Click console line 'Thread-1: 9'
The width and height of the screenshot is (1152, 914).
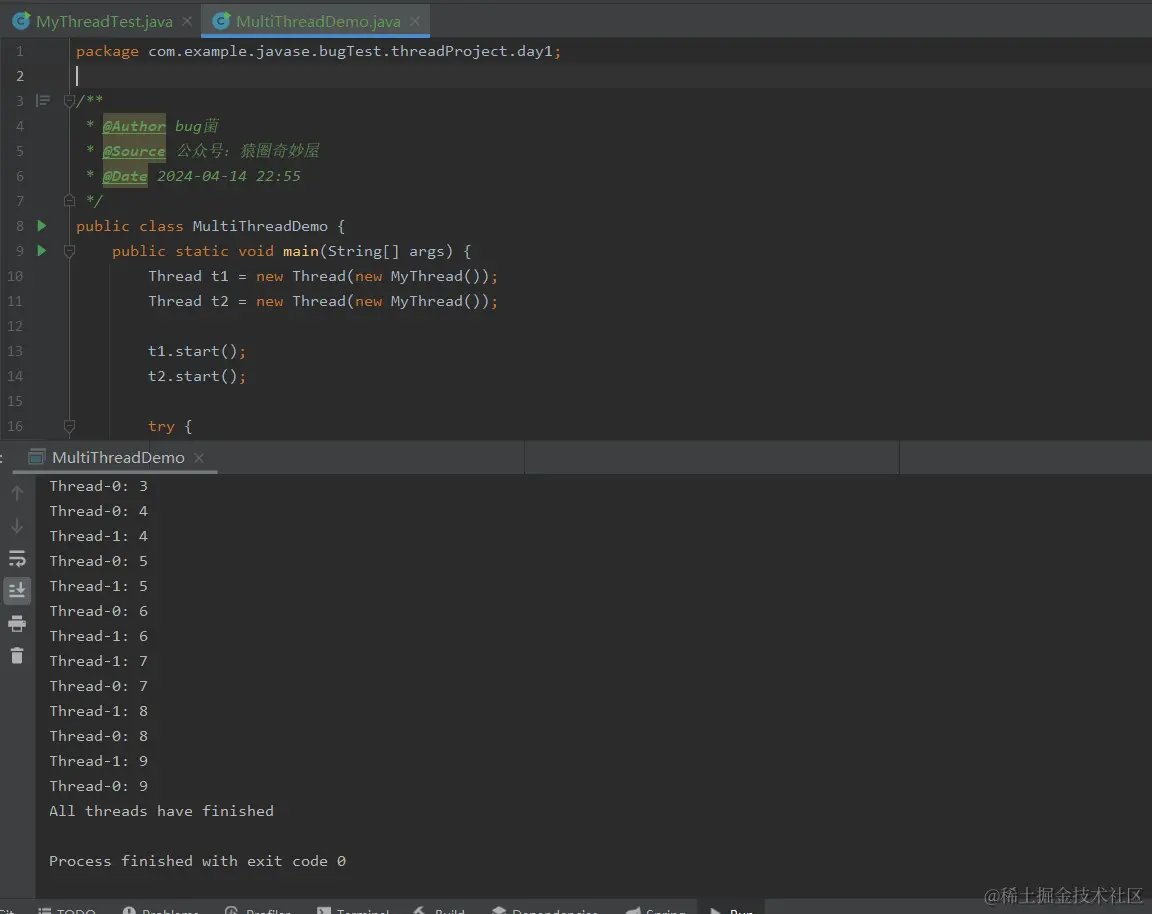click(x=98, y=760)
